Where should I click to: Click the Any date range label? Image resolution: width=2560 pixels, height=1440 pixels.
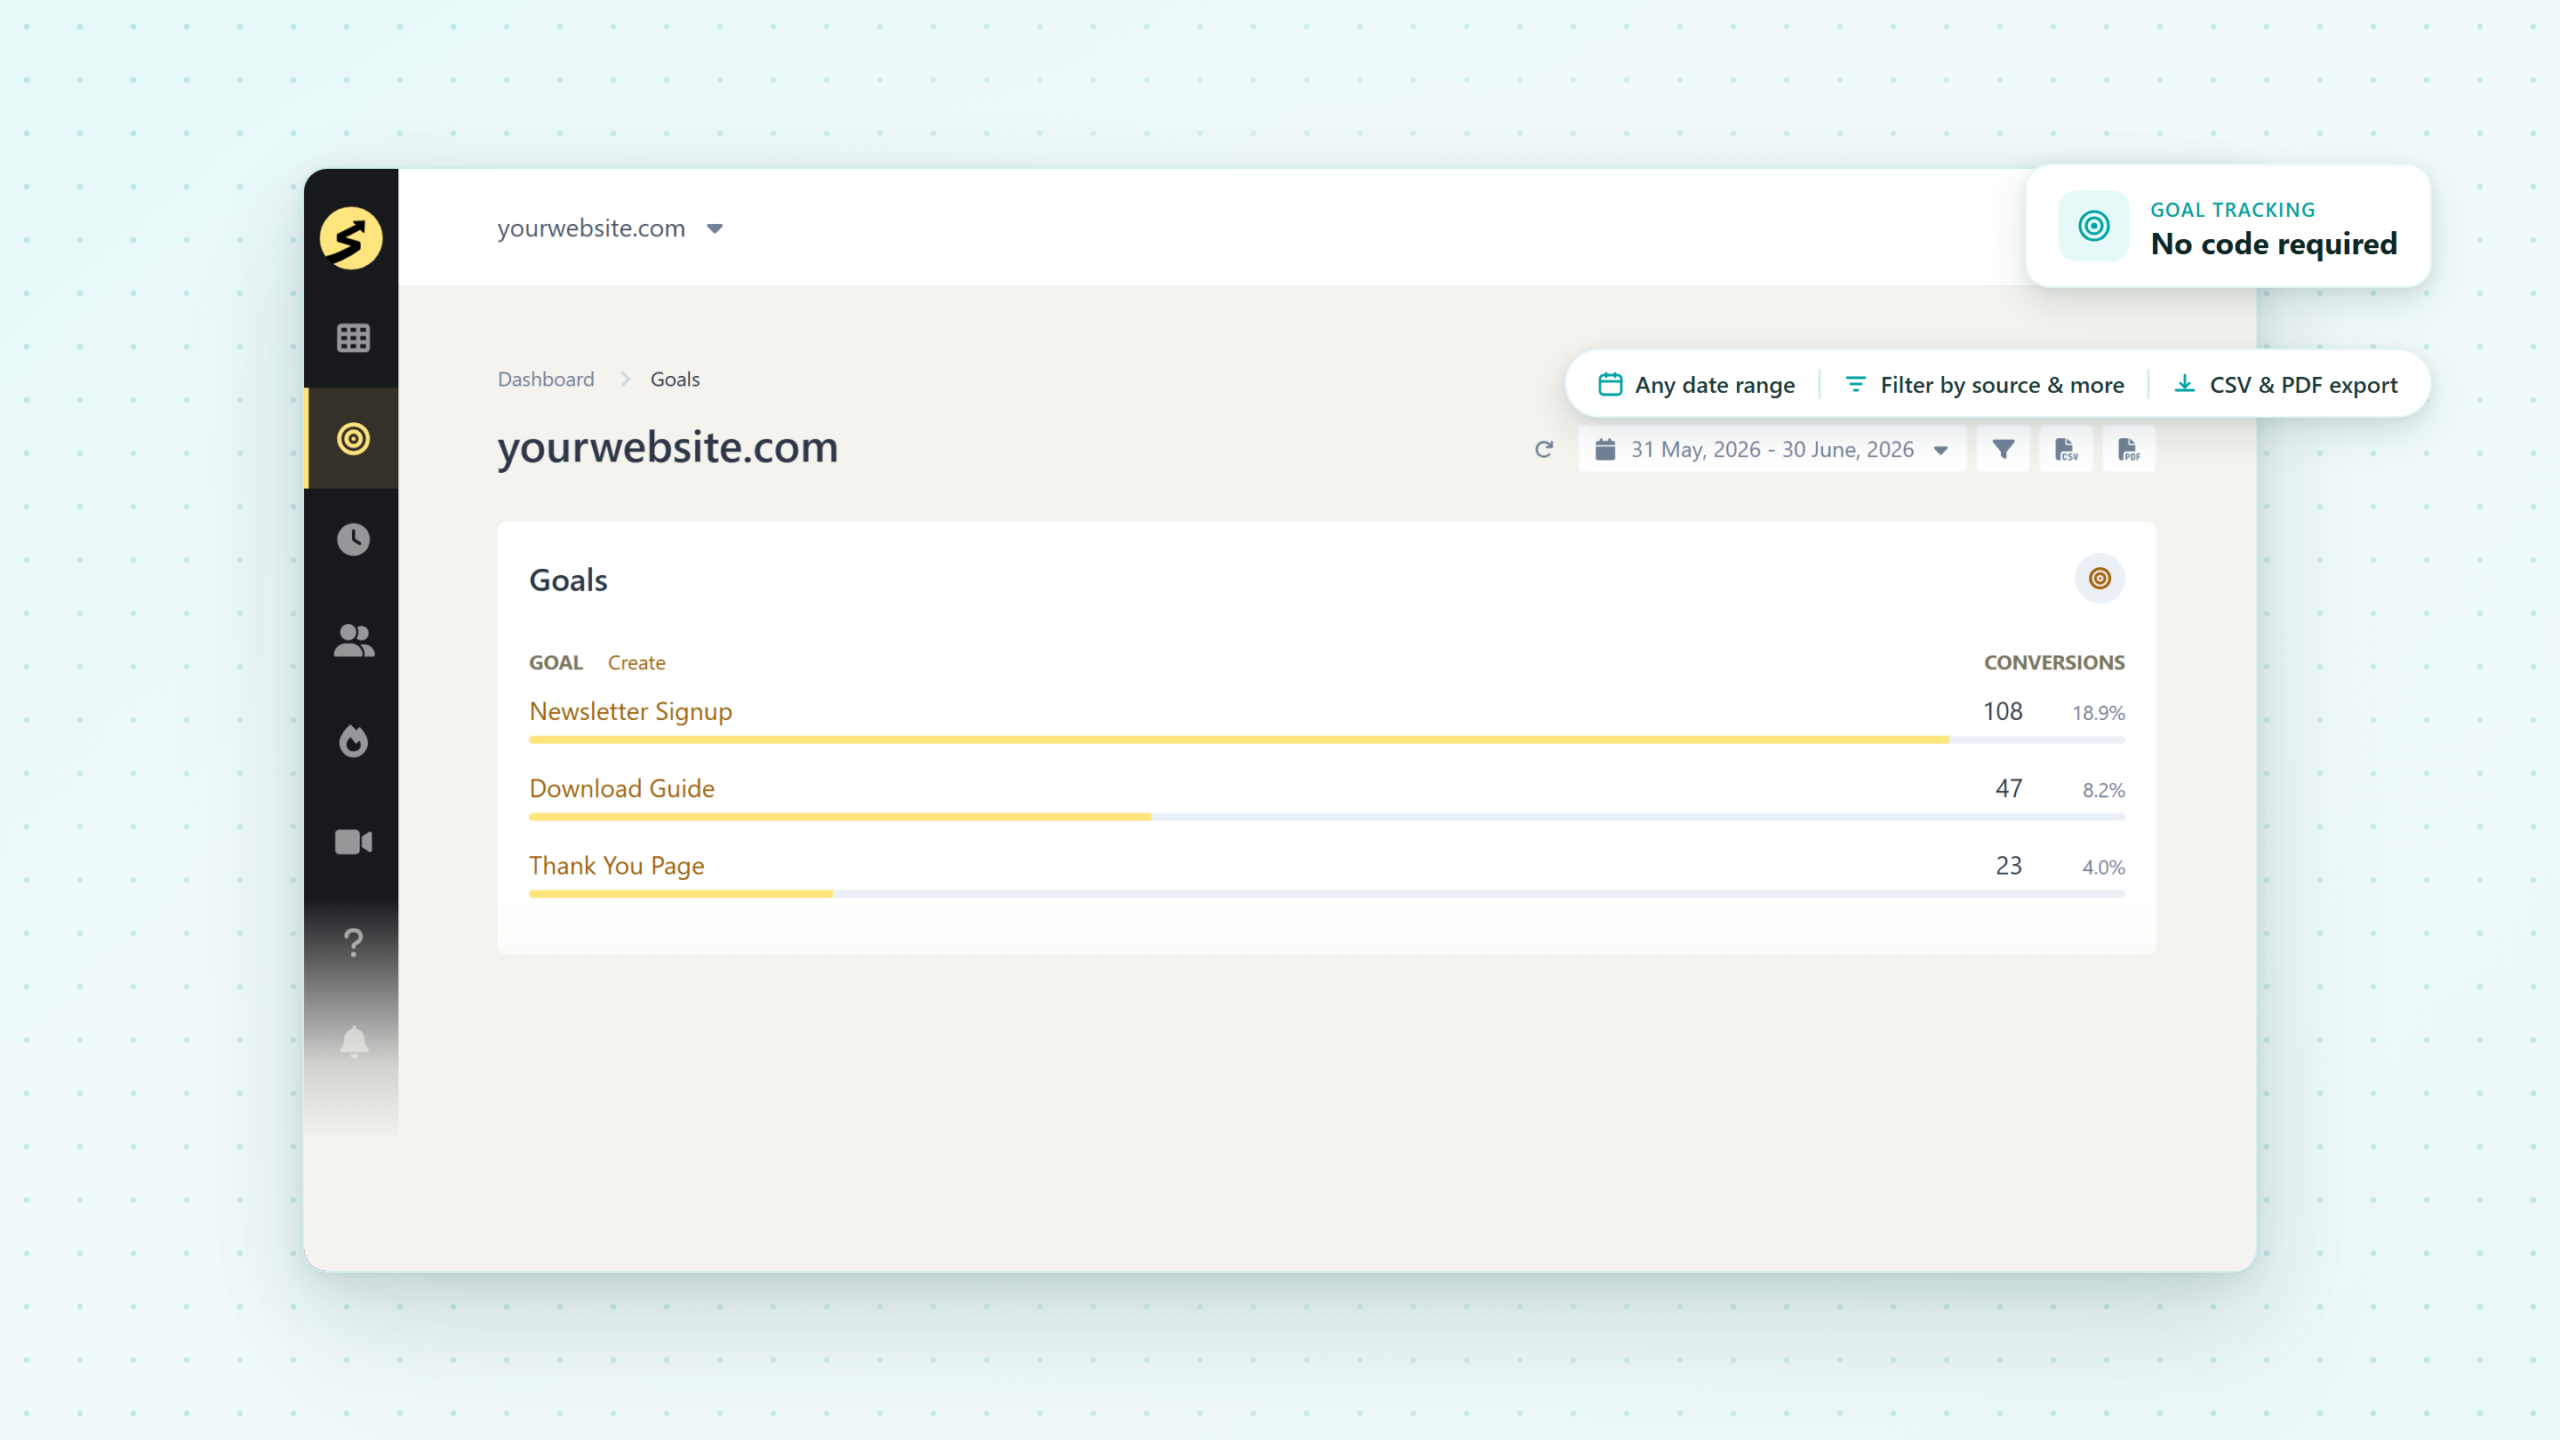pos(1715,385)
